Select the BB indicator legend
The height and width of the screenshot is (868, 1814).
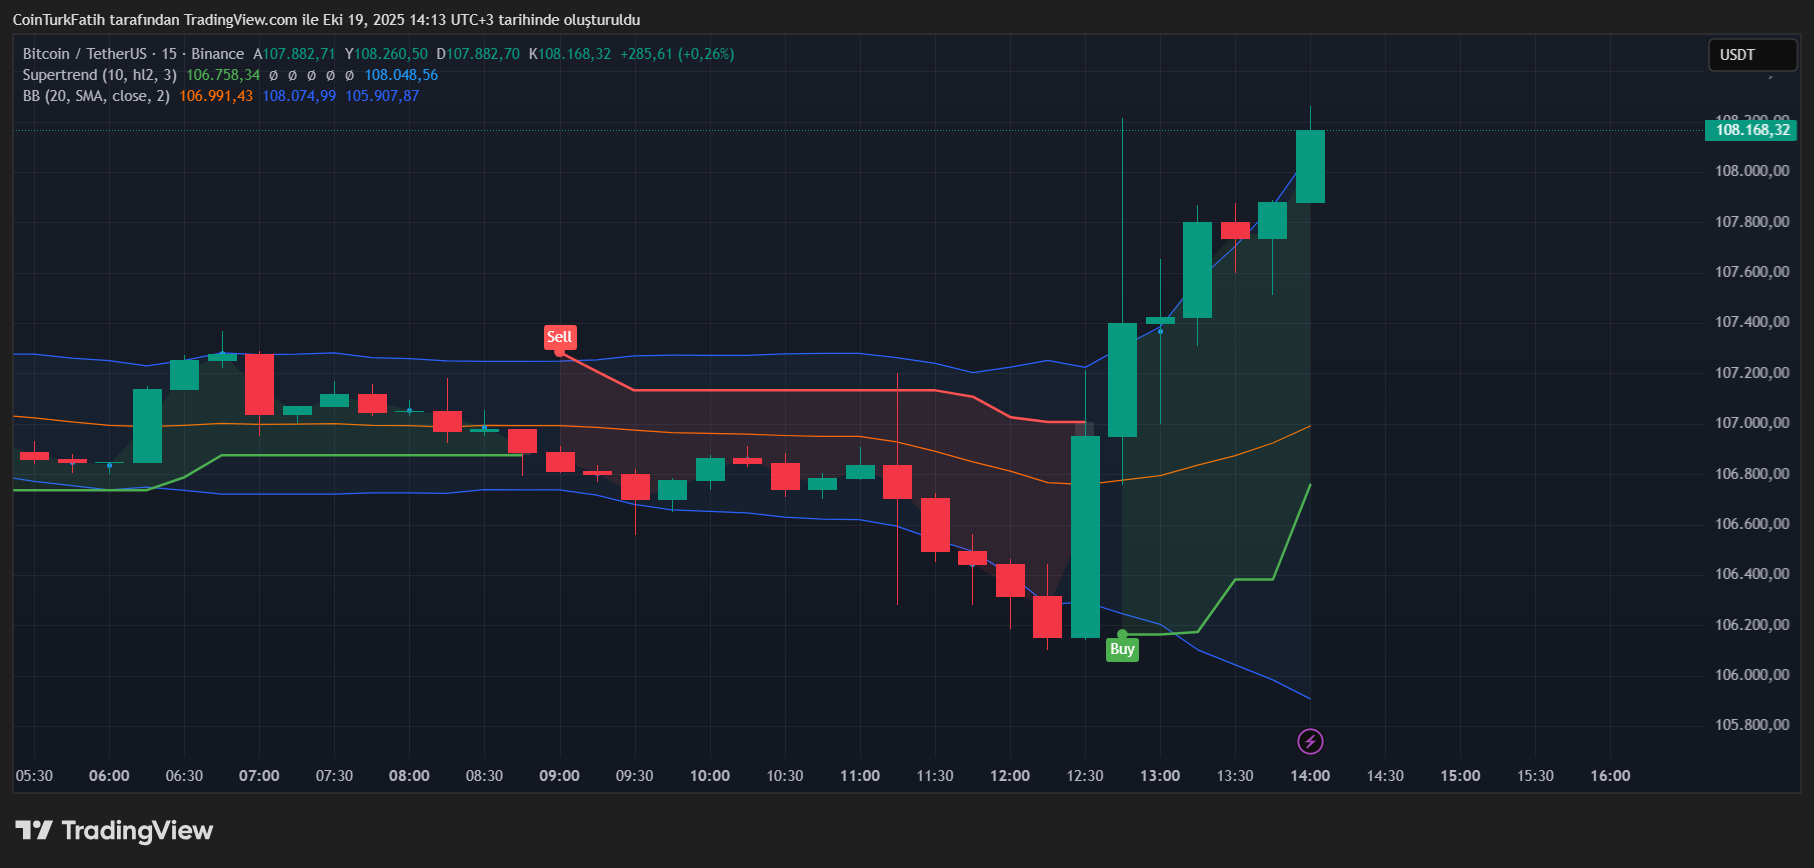tap(96, 96)
